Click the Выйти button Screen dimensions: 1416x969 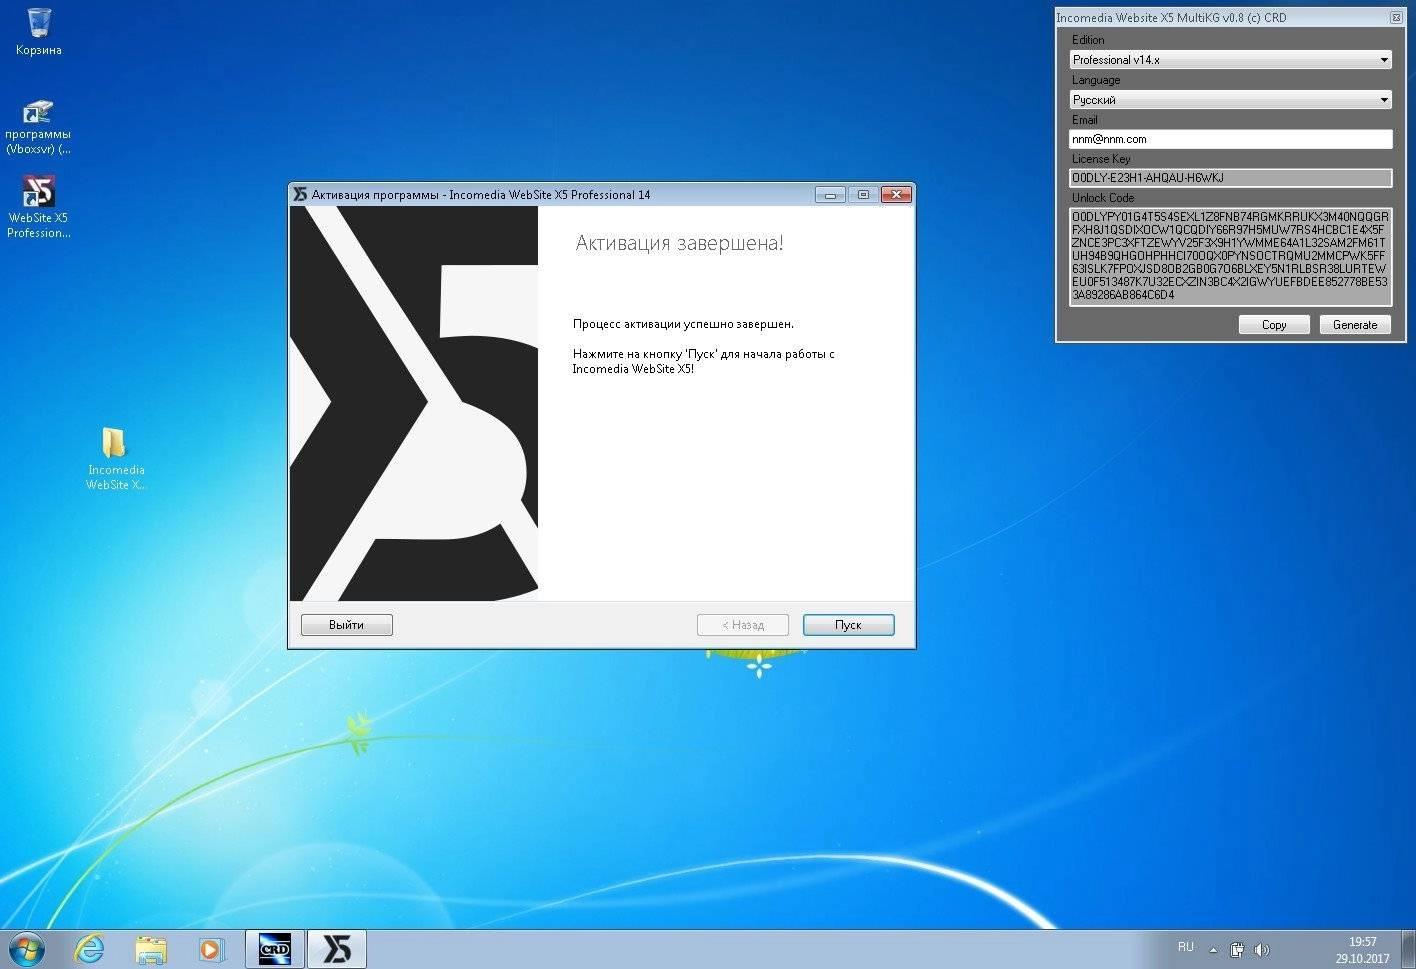pyautogui.click(x=346, y=625)
